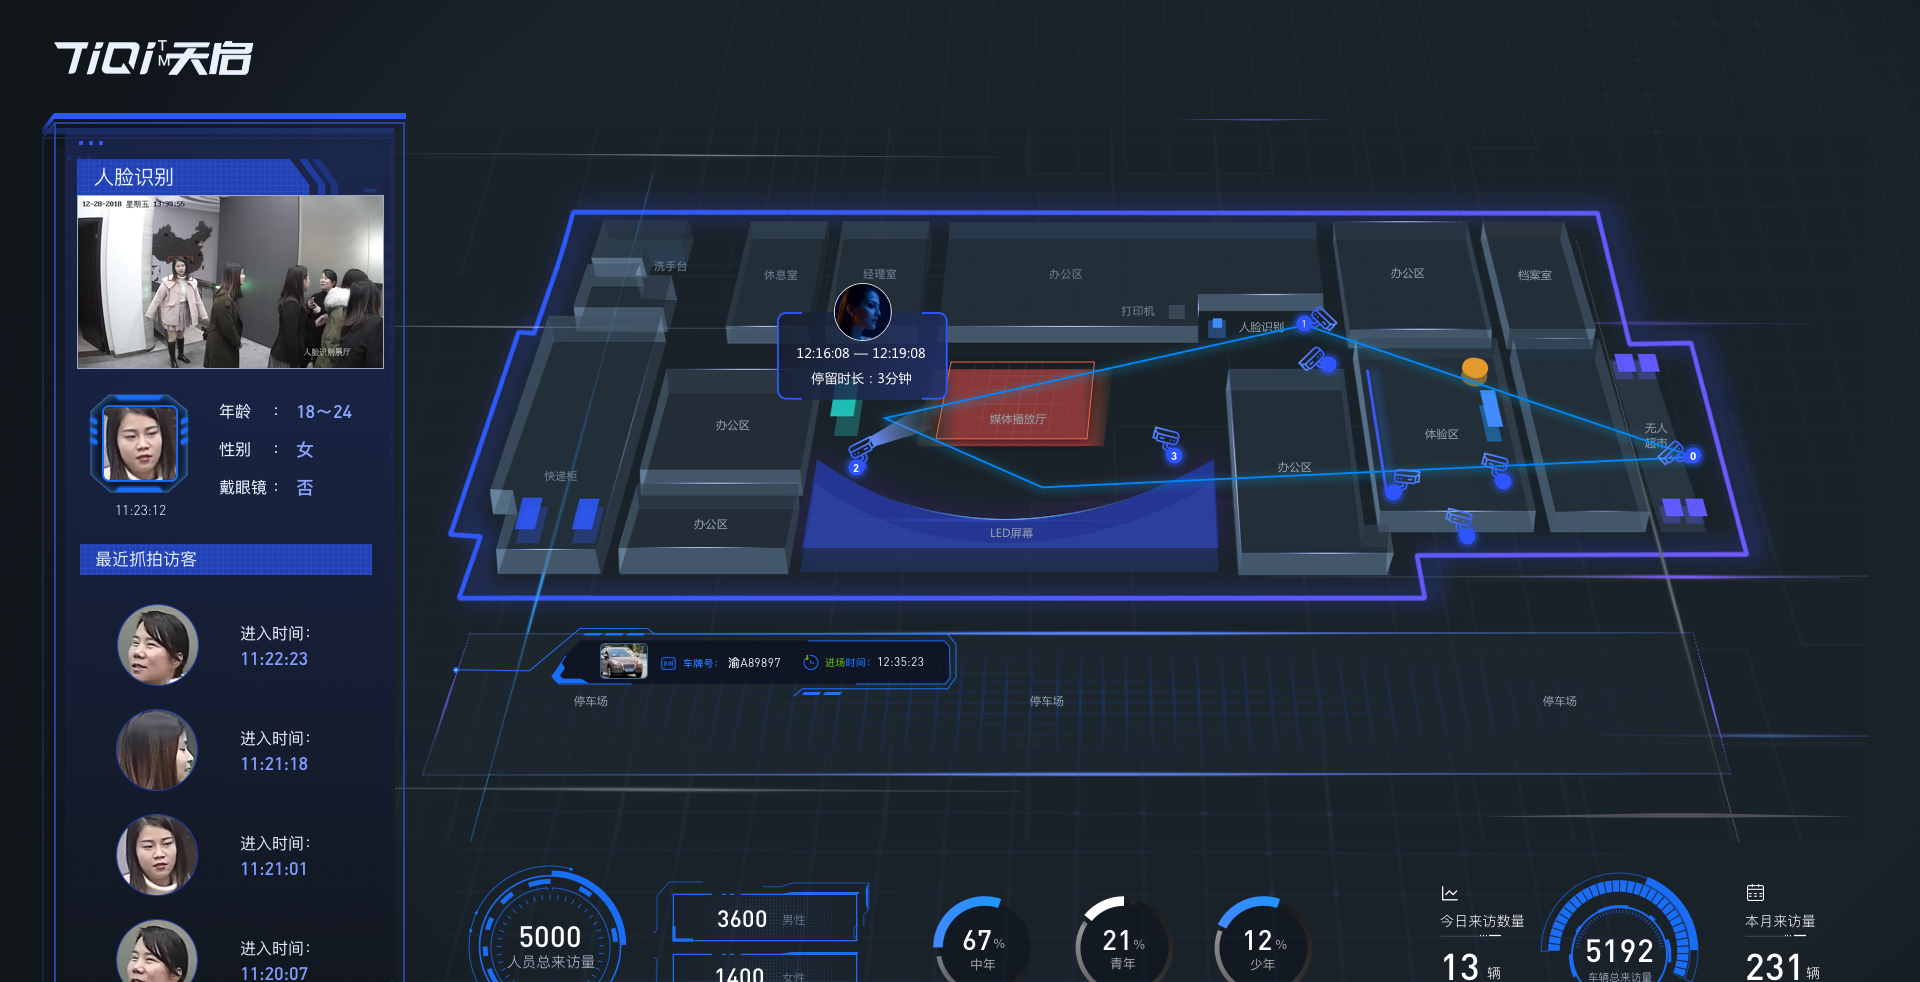Click the tracked person avatar on the map

pos(862,312)
